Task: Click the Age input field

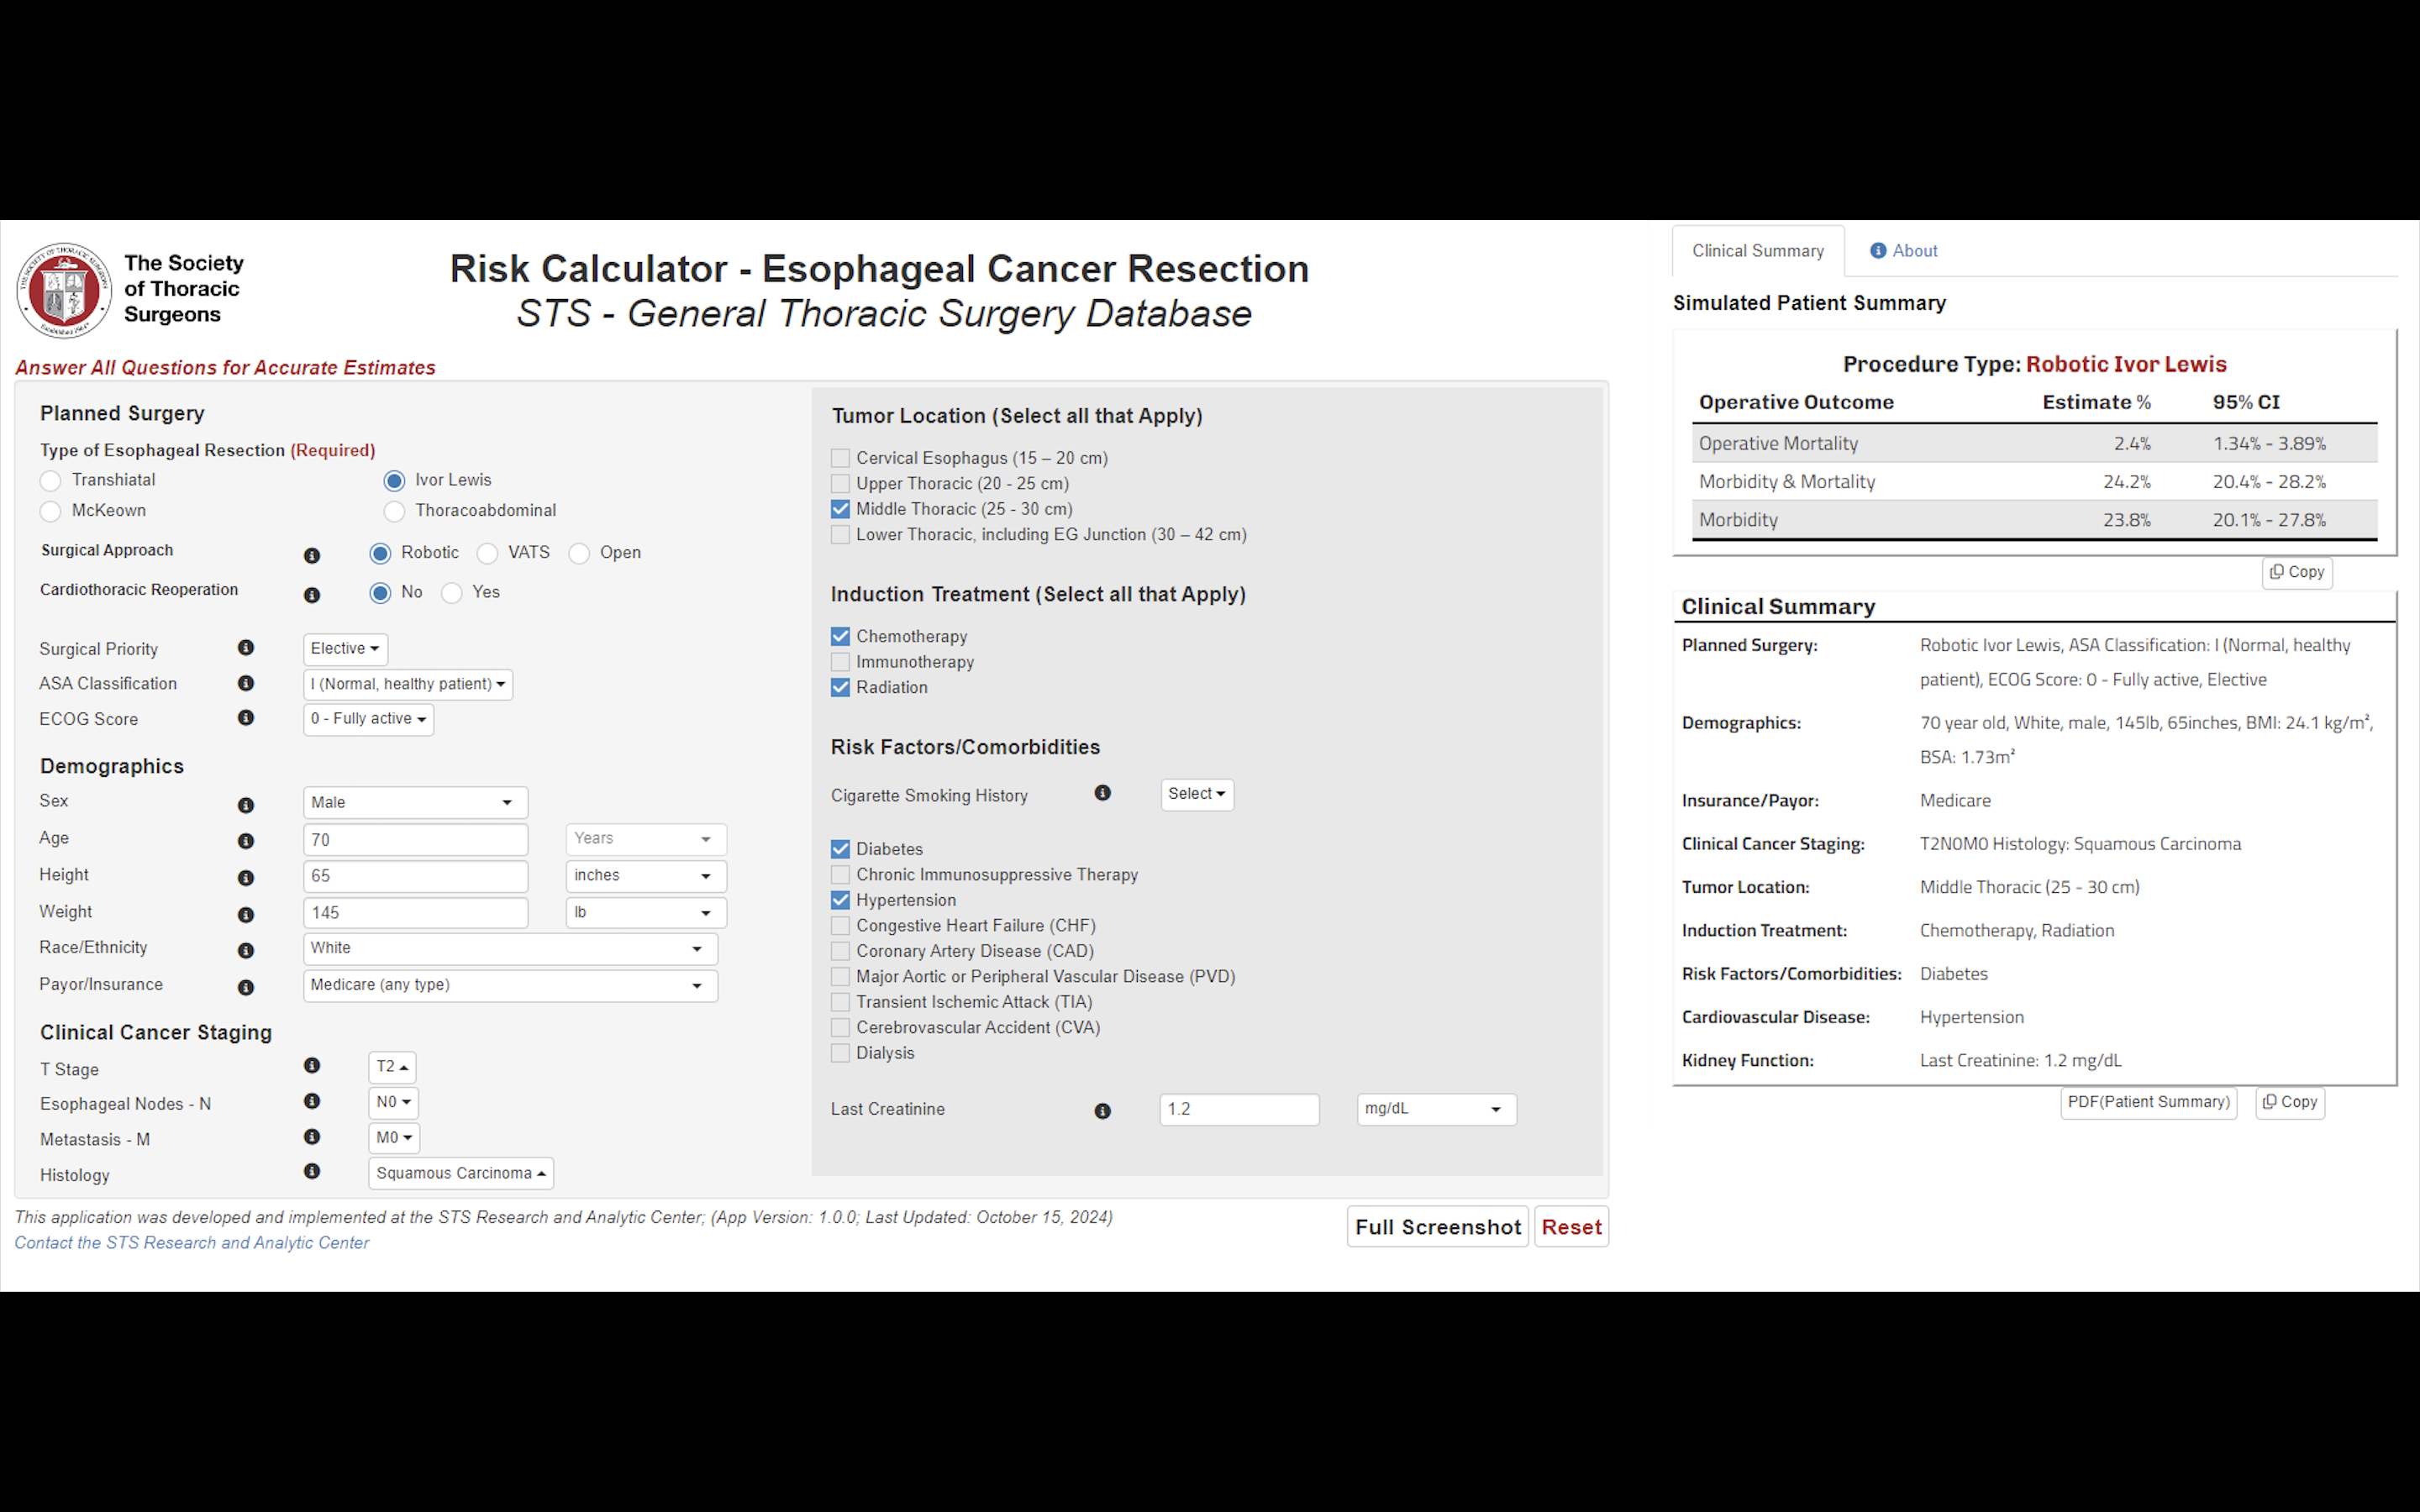Action: (415, 840)
